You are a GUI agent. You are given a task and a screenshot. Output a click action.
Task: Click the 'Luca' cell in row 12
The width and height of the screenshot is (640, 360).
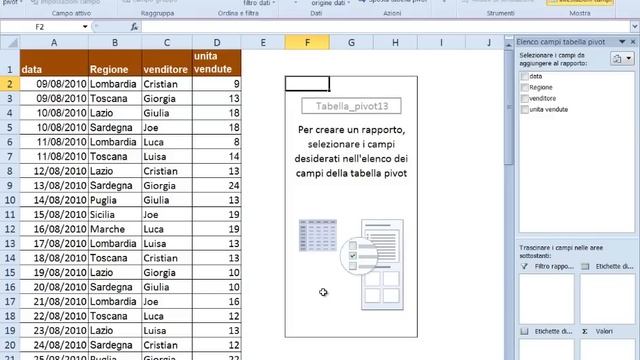click(167, 229)
